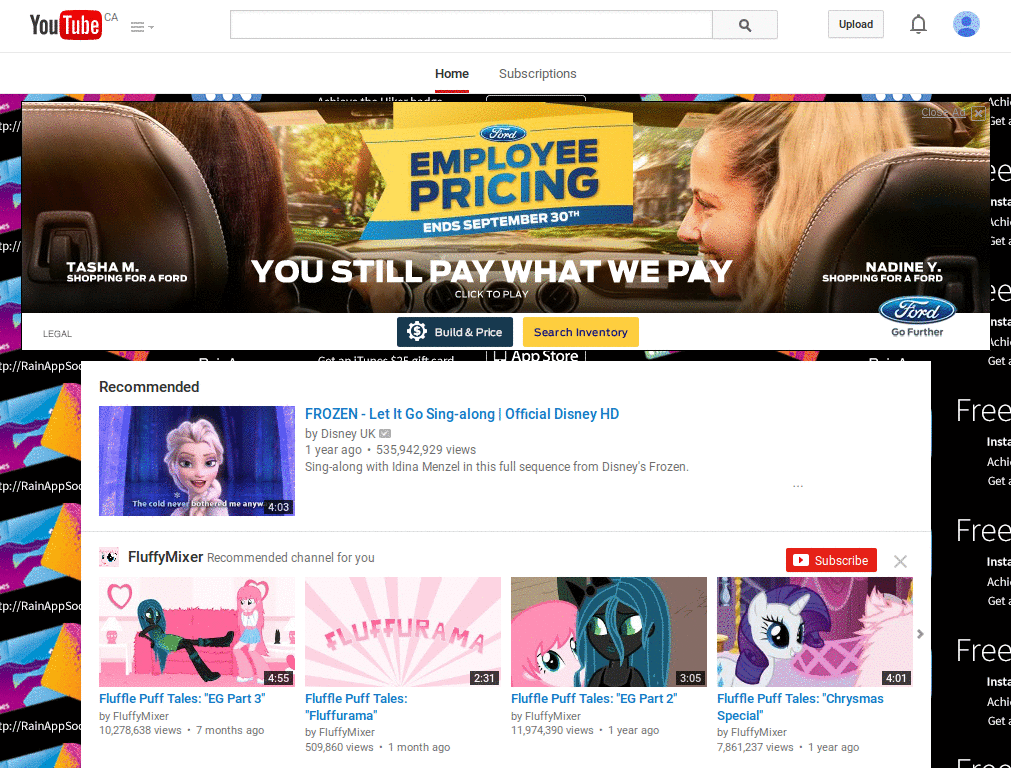
Task: Open Fluffle Puff Tales: "Fluffurama" title
Action: [x=356, y=707]
